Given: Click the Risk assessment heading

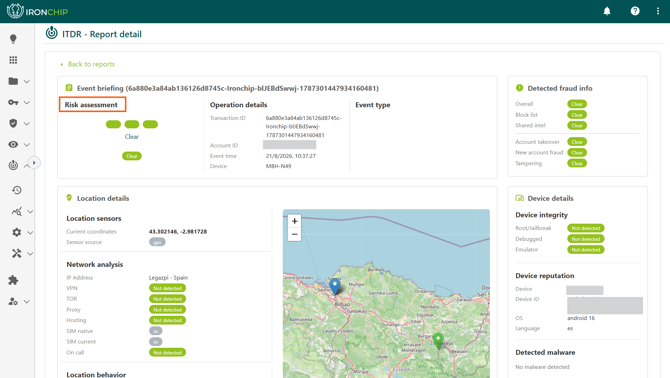Looking at the screenshot, I should click(x=91, y=105).
